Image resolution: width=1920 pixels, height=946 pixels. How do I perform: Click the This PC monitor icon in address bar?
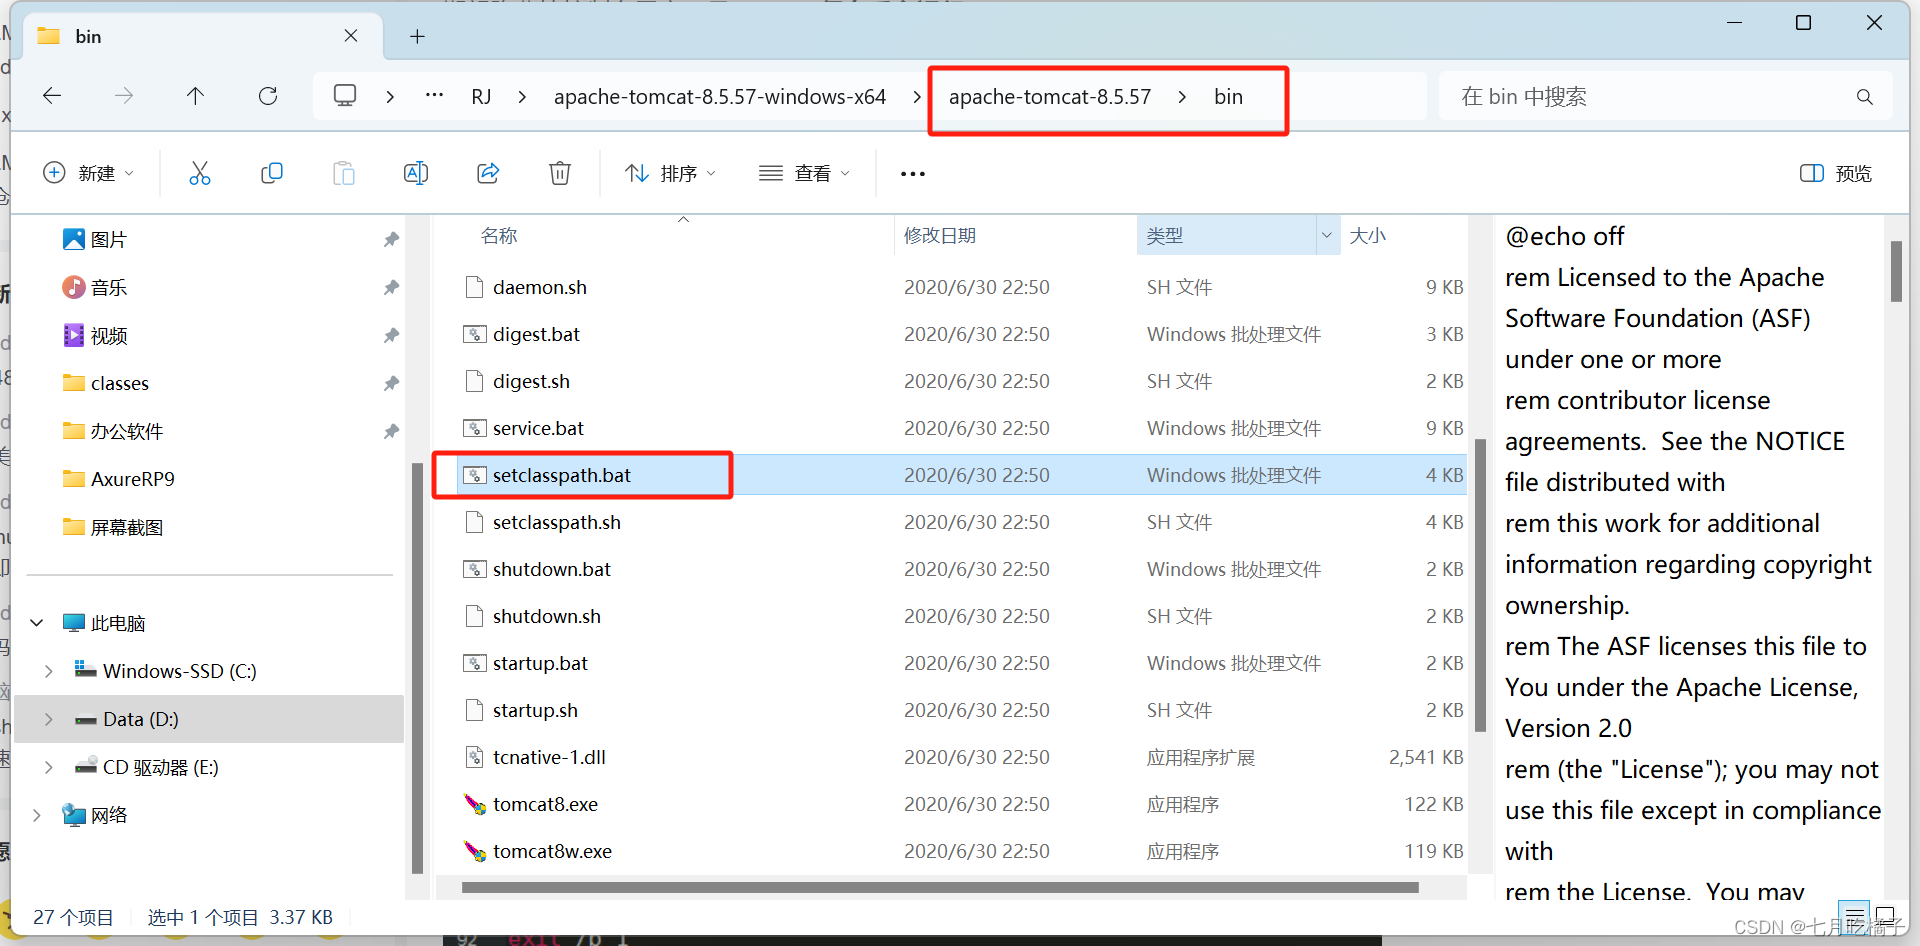(345, 96)
